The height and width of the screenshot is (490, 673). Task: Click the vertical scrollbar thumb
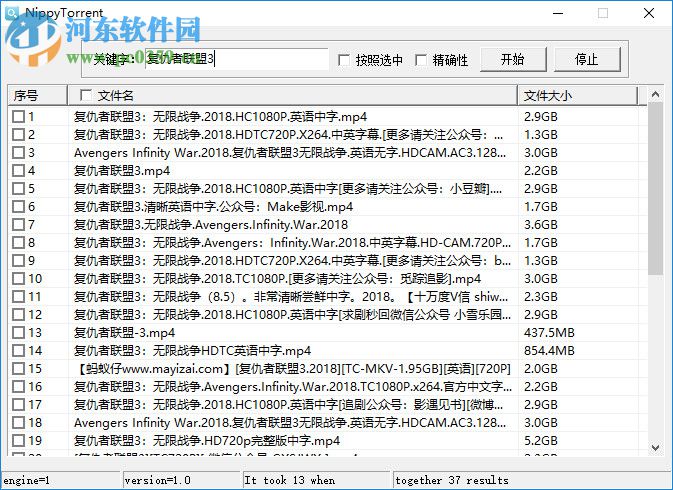[655, 189]
